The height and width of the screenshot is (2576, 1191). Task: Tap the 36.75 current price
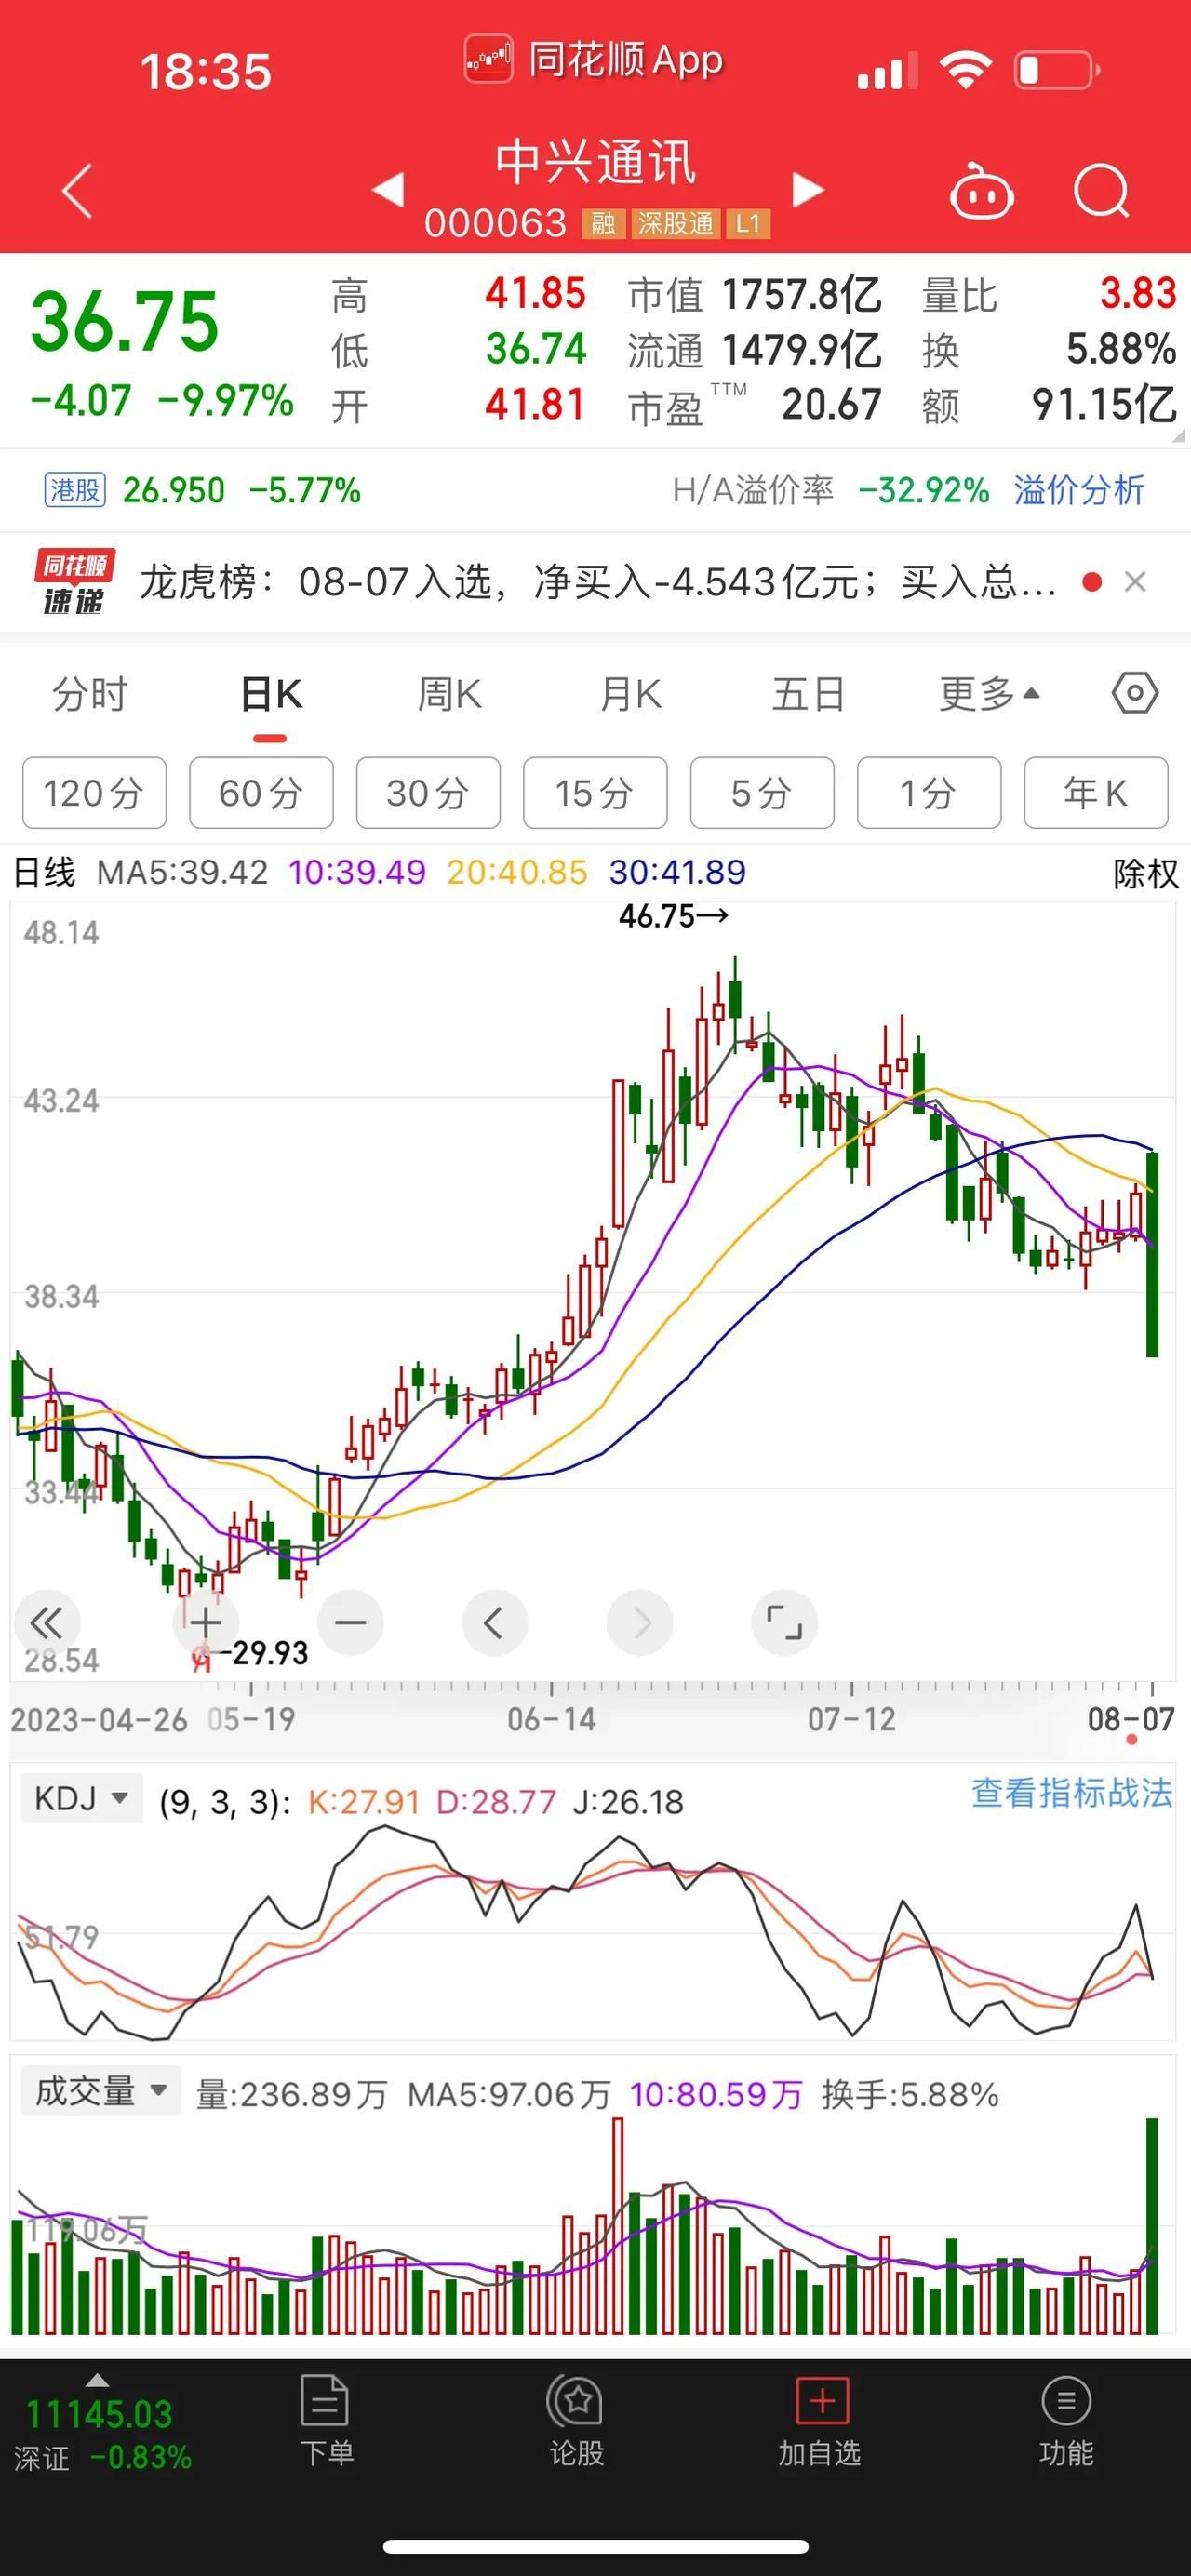pos(124,322)
